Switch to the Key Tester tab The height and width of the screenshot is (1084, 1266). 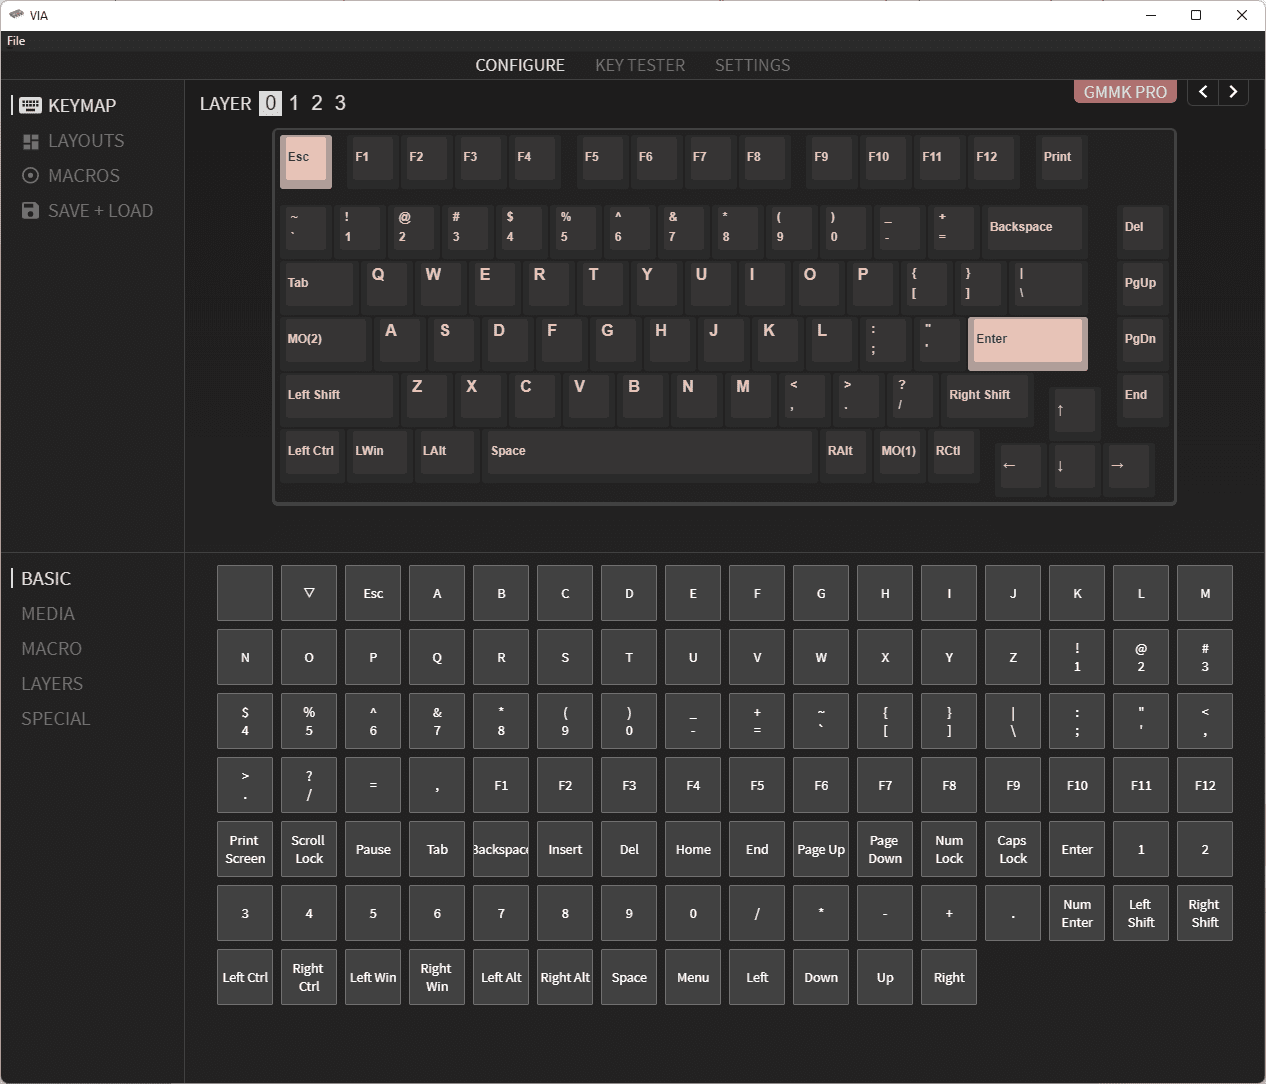(640, 65)
